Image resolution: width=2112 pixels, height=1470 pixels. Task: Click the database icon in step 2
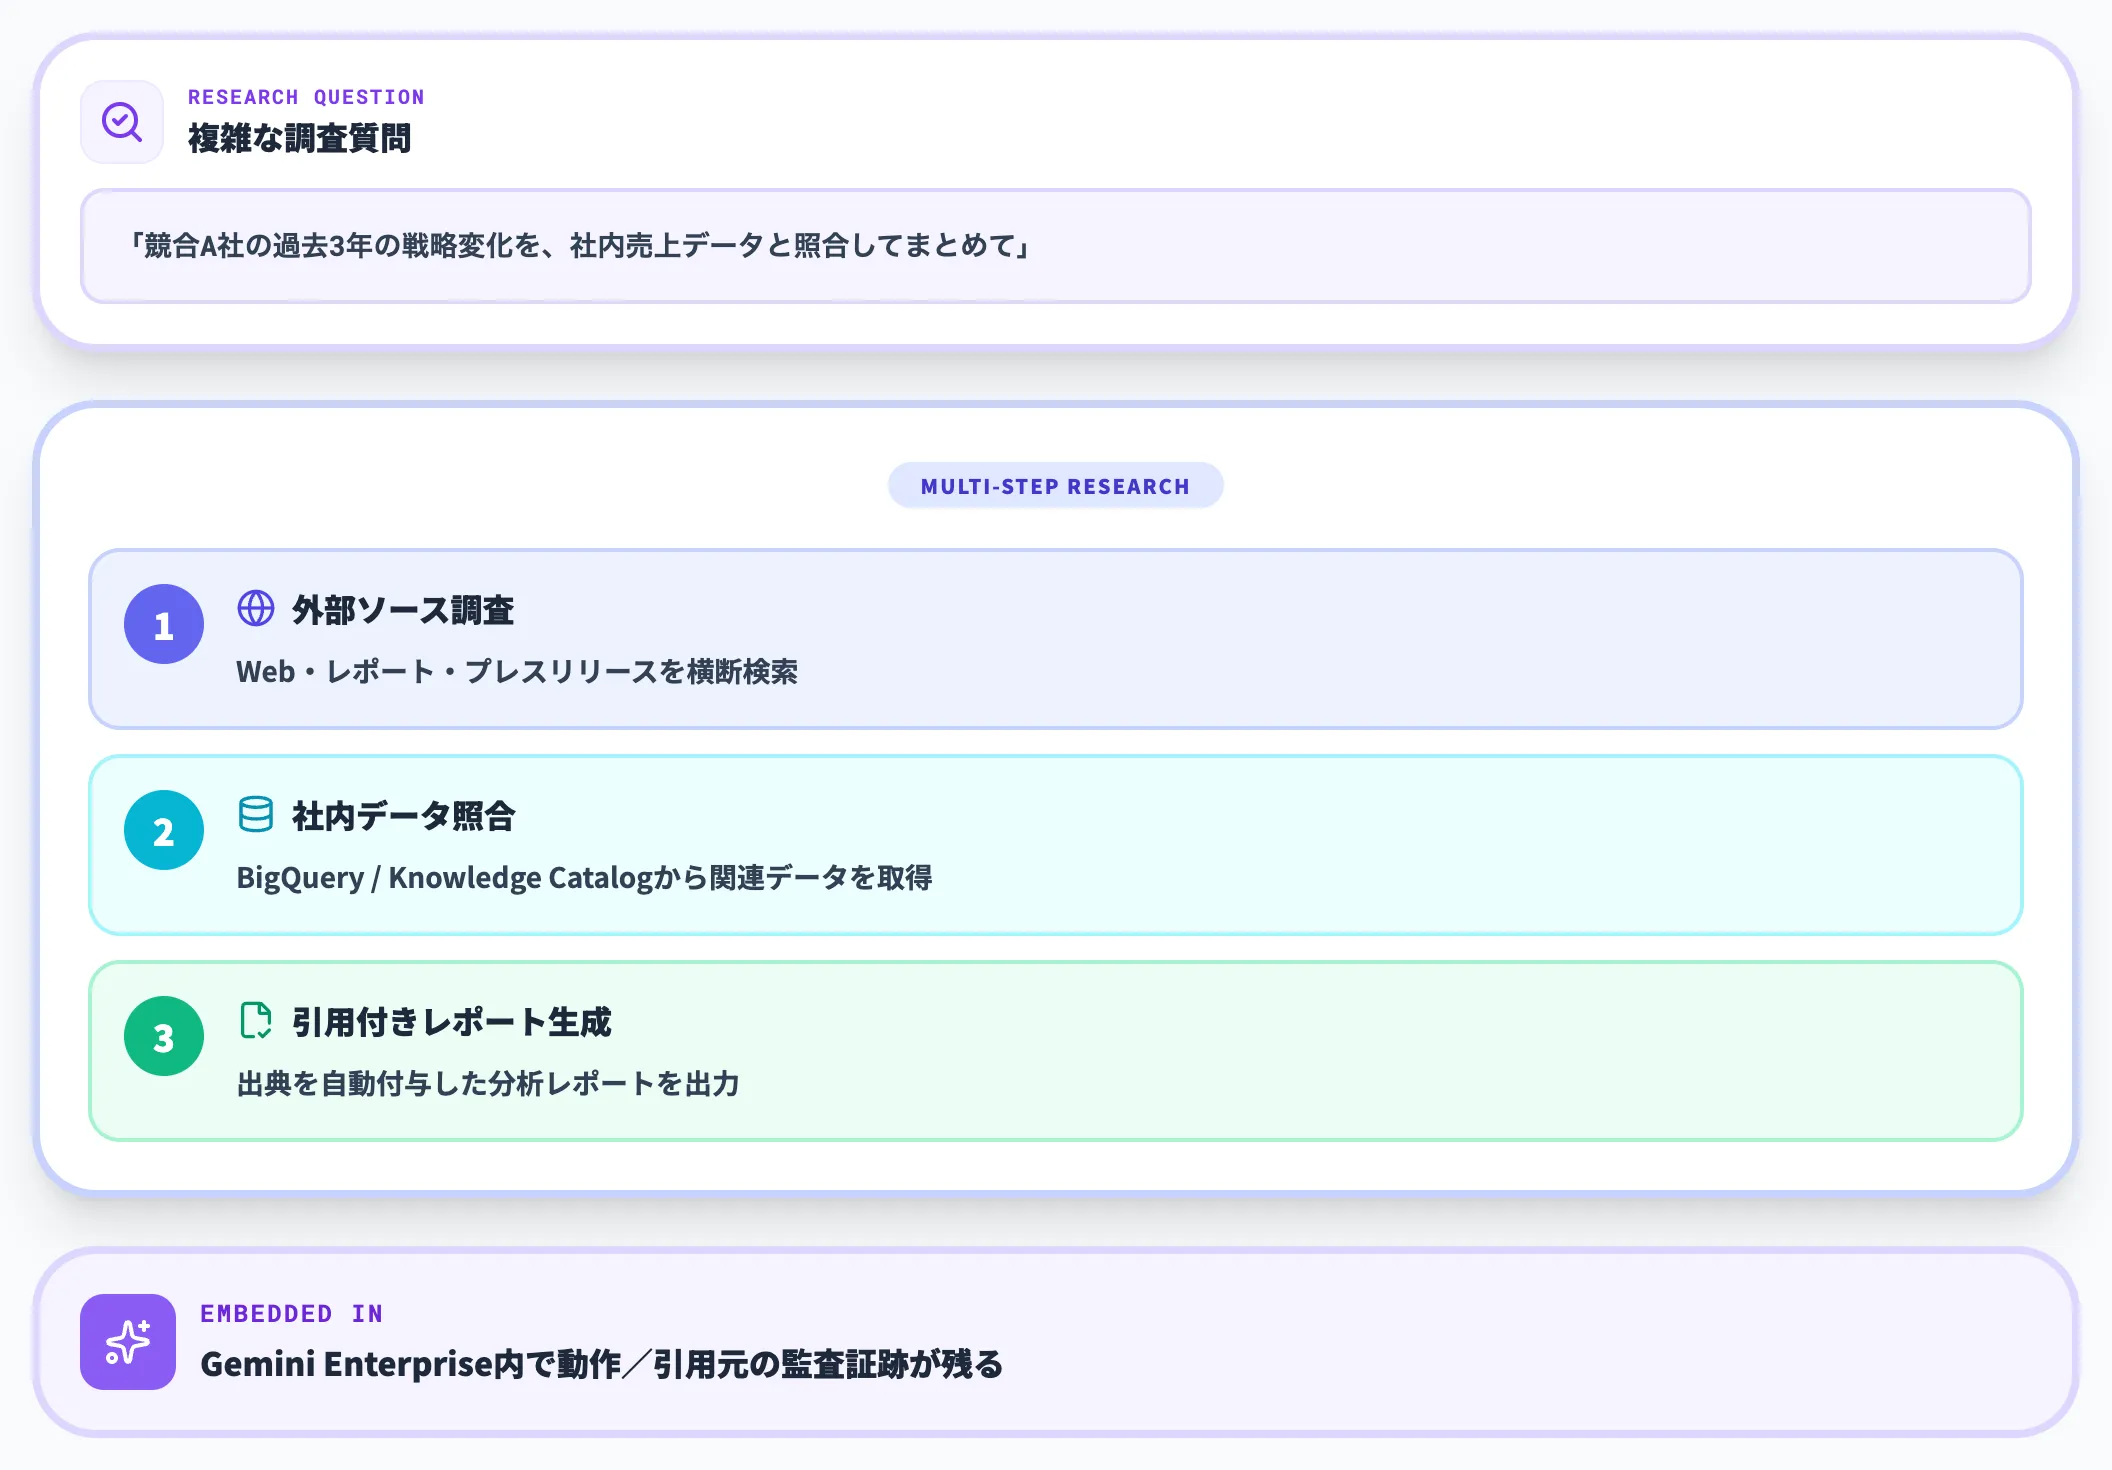tap(256, 815)
